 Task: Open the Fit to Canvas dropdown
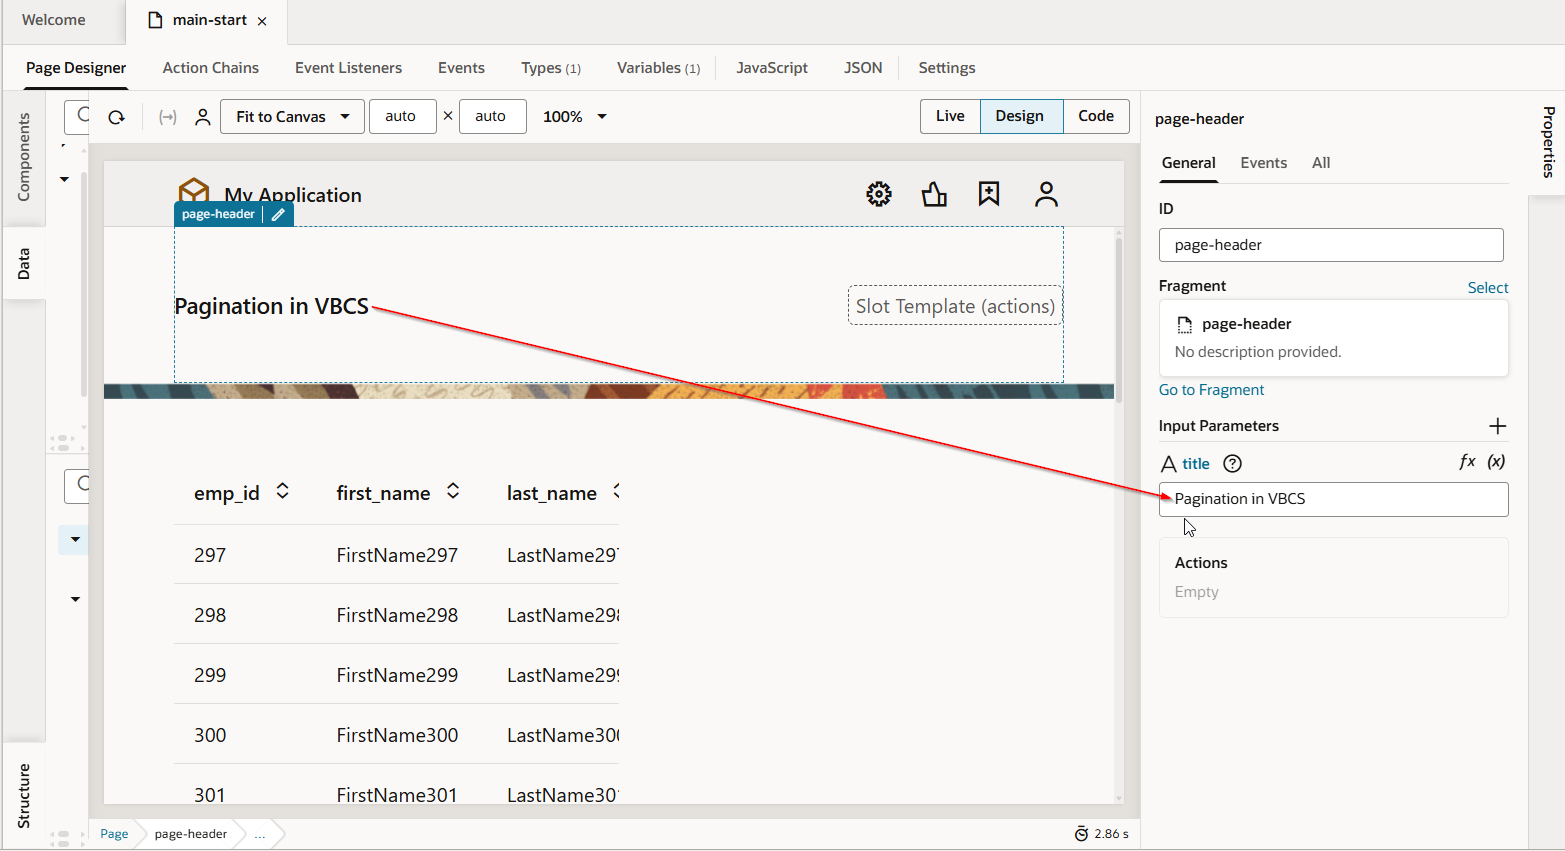pyautogui.click(x=292, y=117)
